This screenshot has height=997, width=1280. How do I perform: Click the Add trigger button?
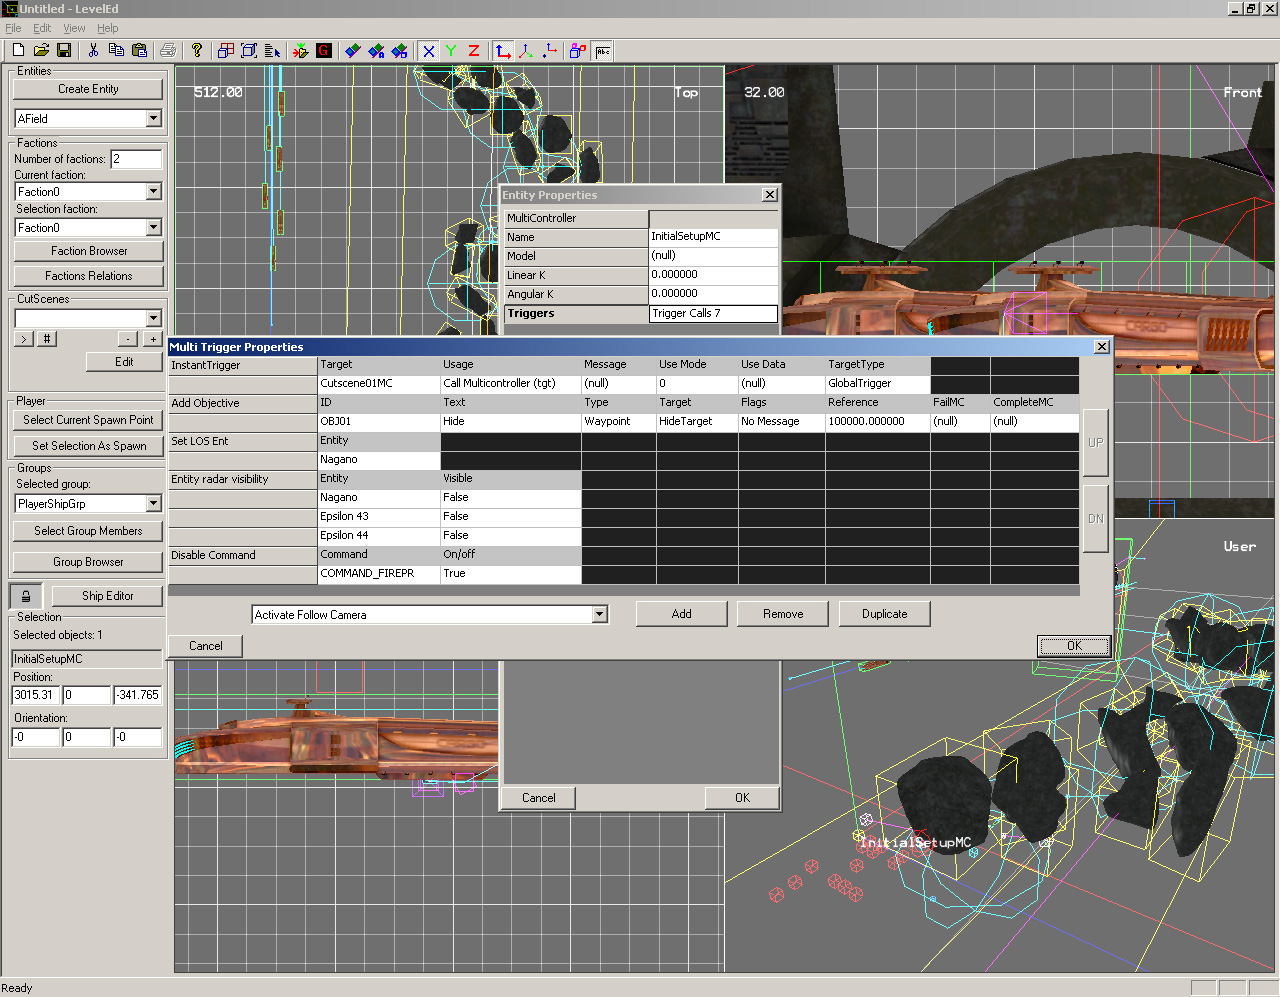click(x=682, y=614)
